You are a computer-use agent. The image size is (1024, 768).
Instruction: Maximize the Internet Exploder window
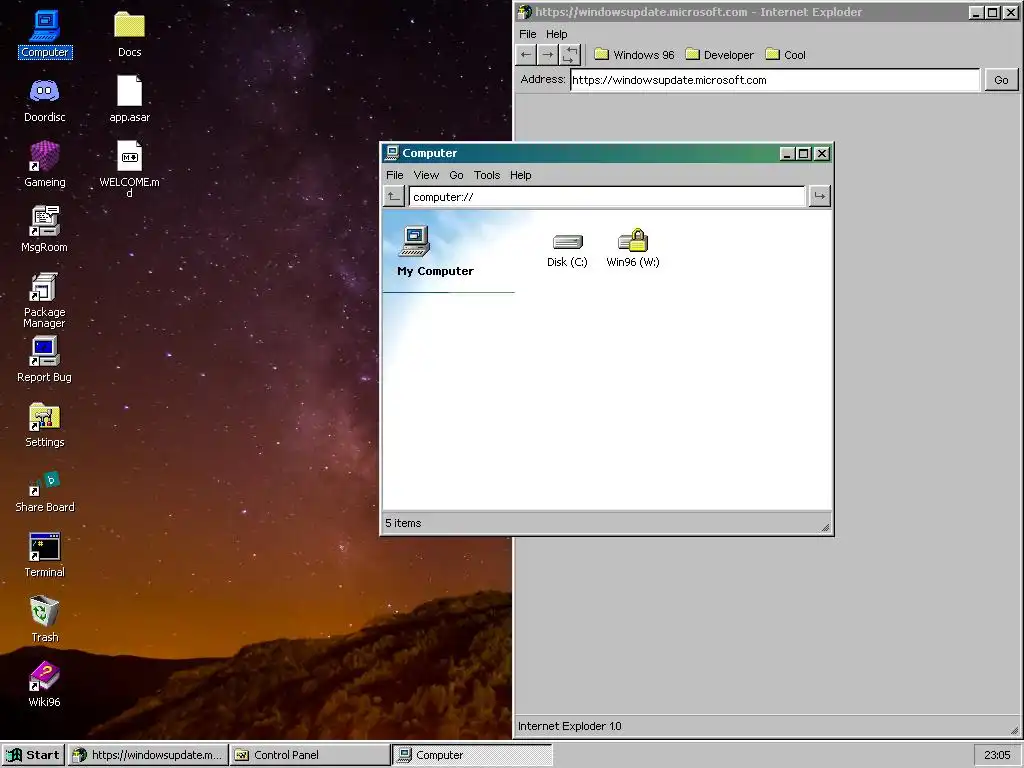tap(993, 12)
